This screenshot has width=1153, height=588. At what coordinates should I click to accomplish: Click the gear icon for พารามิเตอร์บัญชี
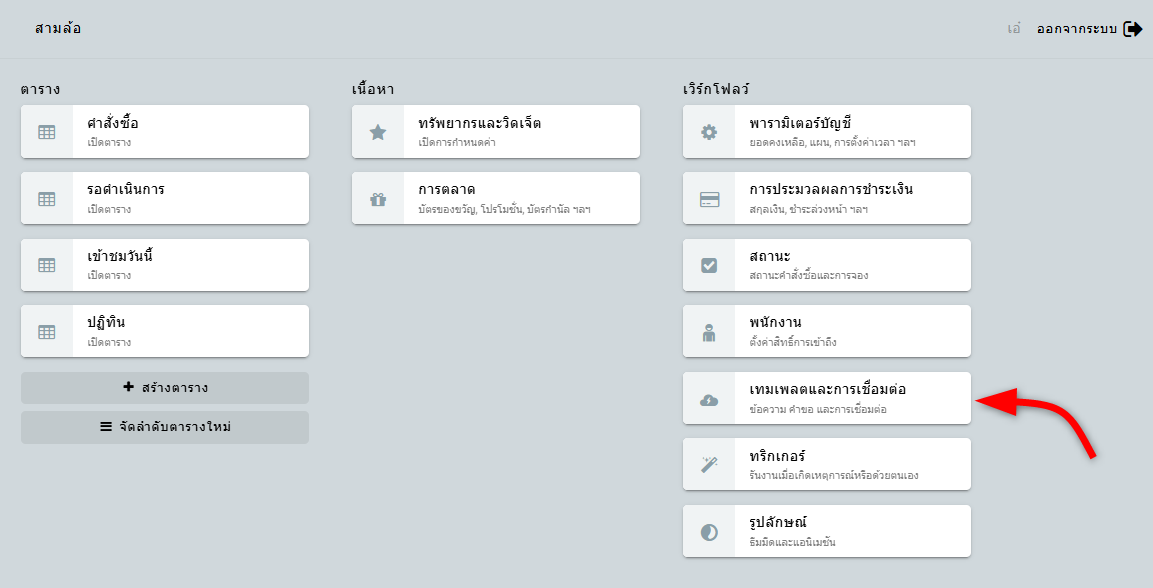pyautogui.click(x=709, y=132)
